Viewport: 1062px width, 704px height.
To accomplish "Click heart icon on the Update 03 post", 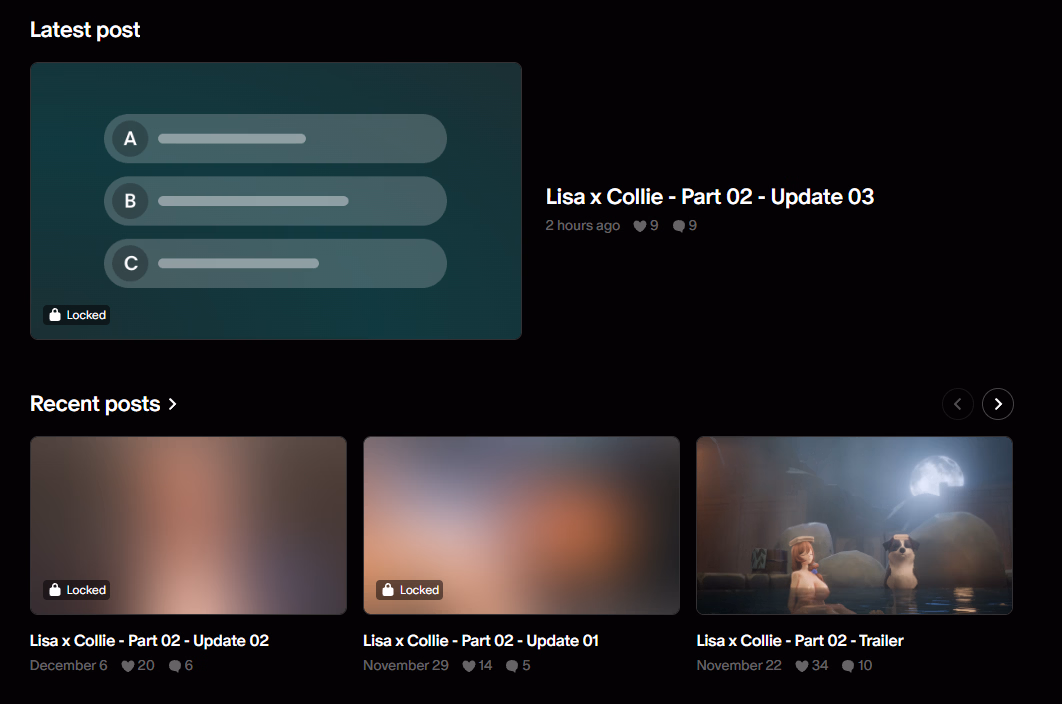I will 640,226.
